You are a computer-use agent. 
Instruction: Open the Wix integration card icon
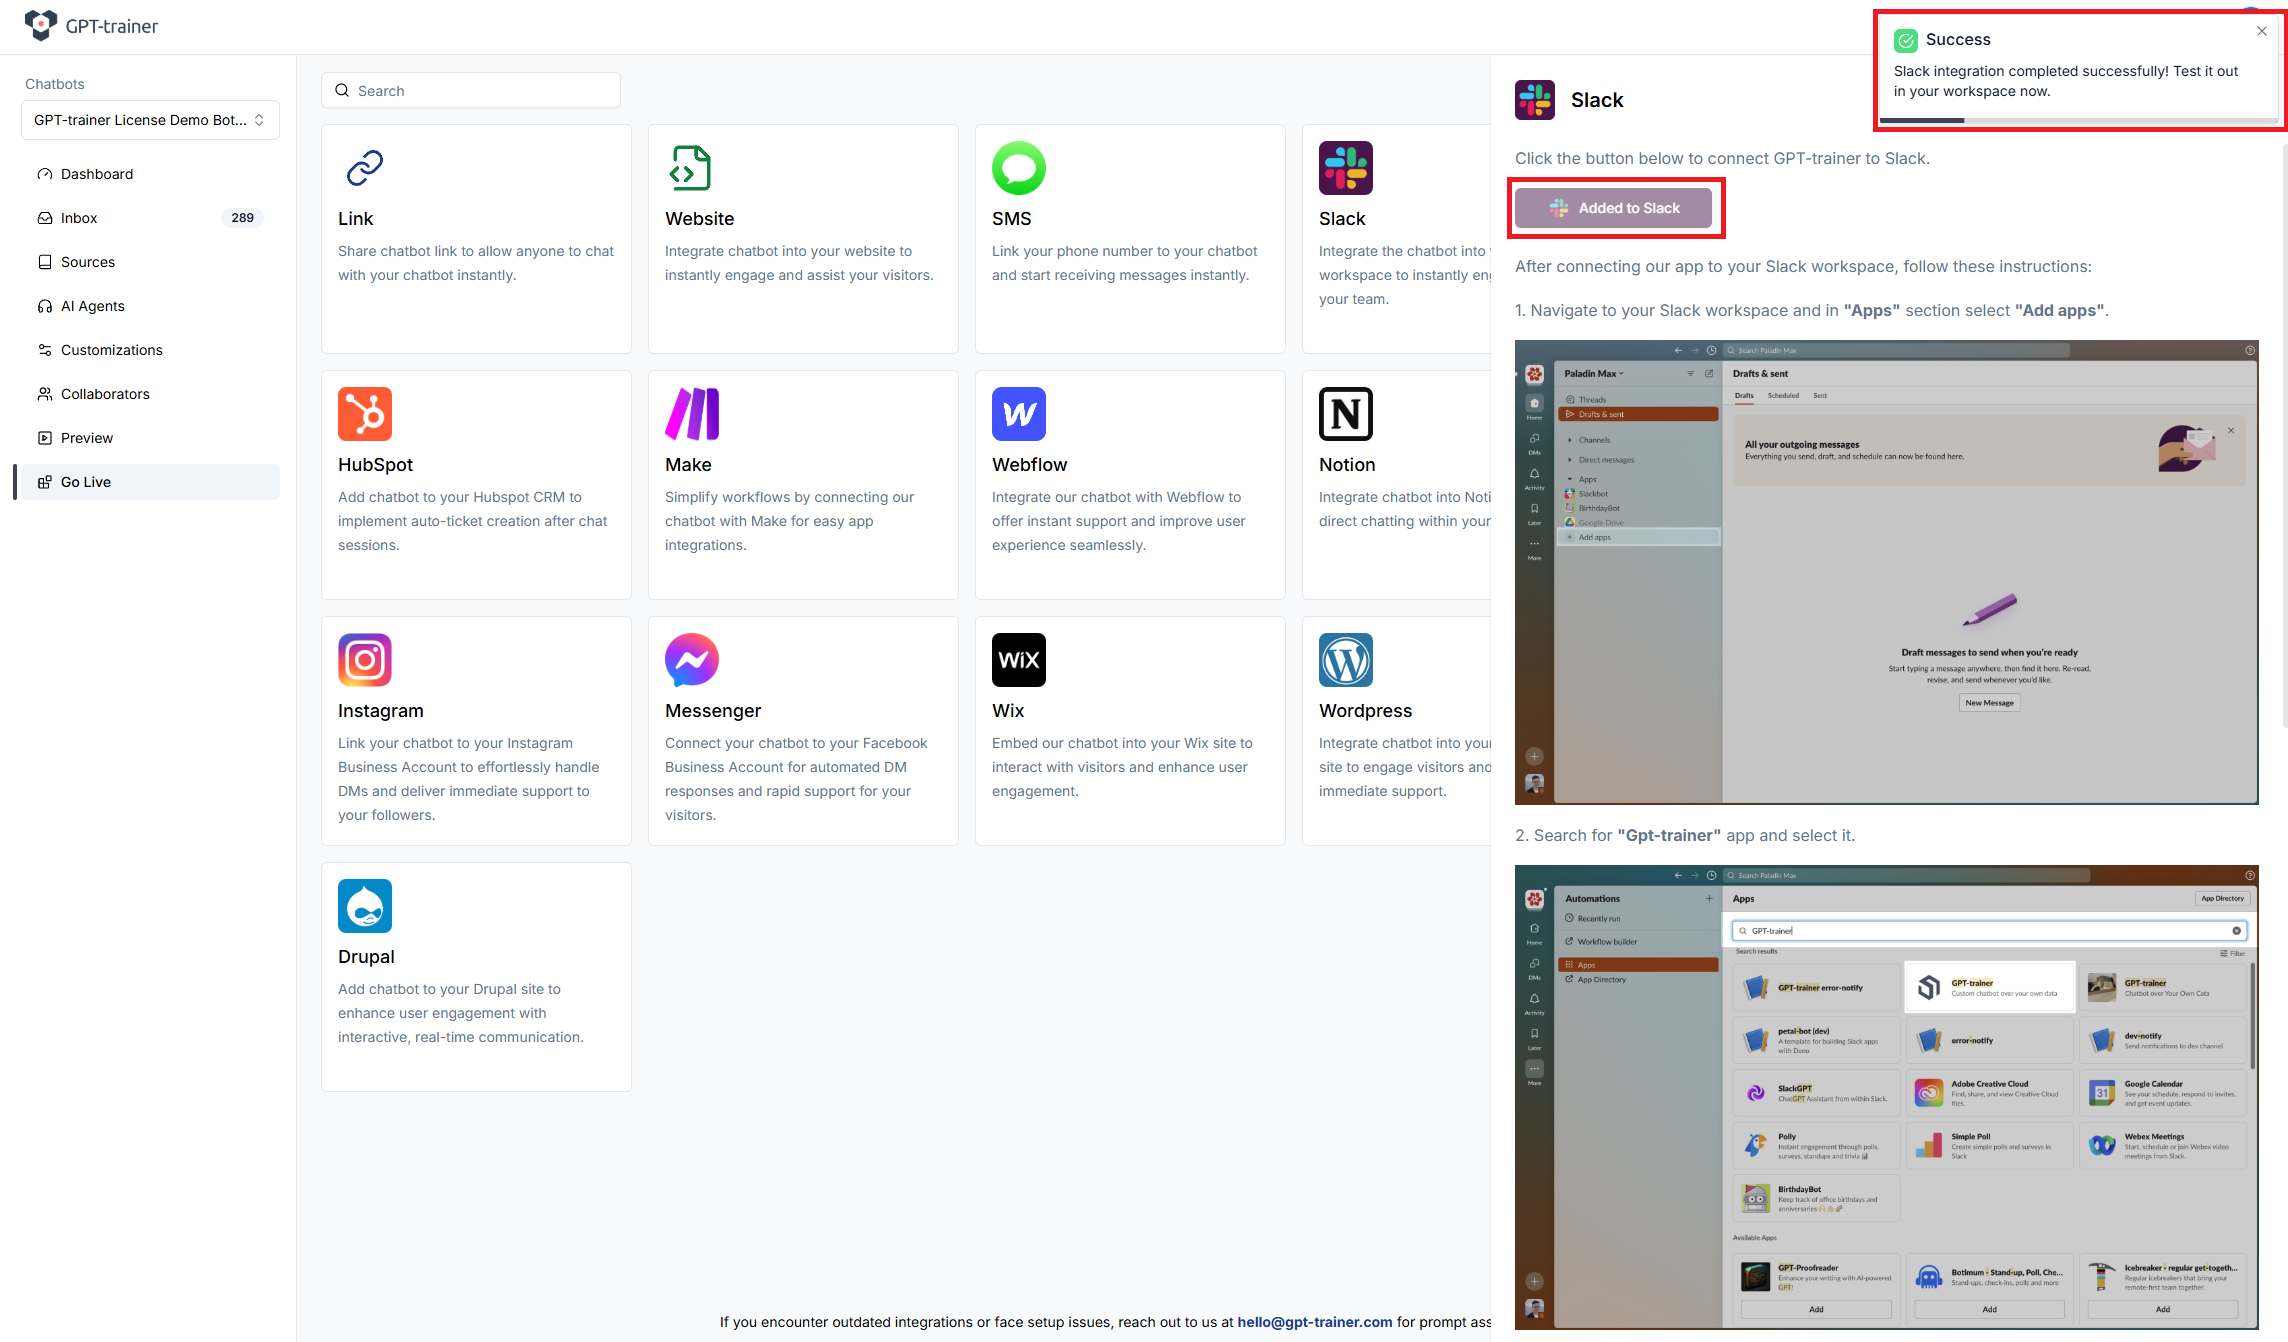point(1018,660)
